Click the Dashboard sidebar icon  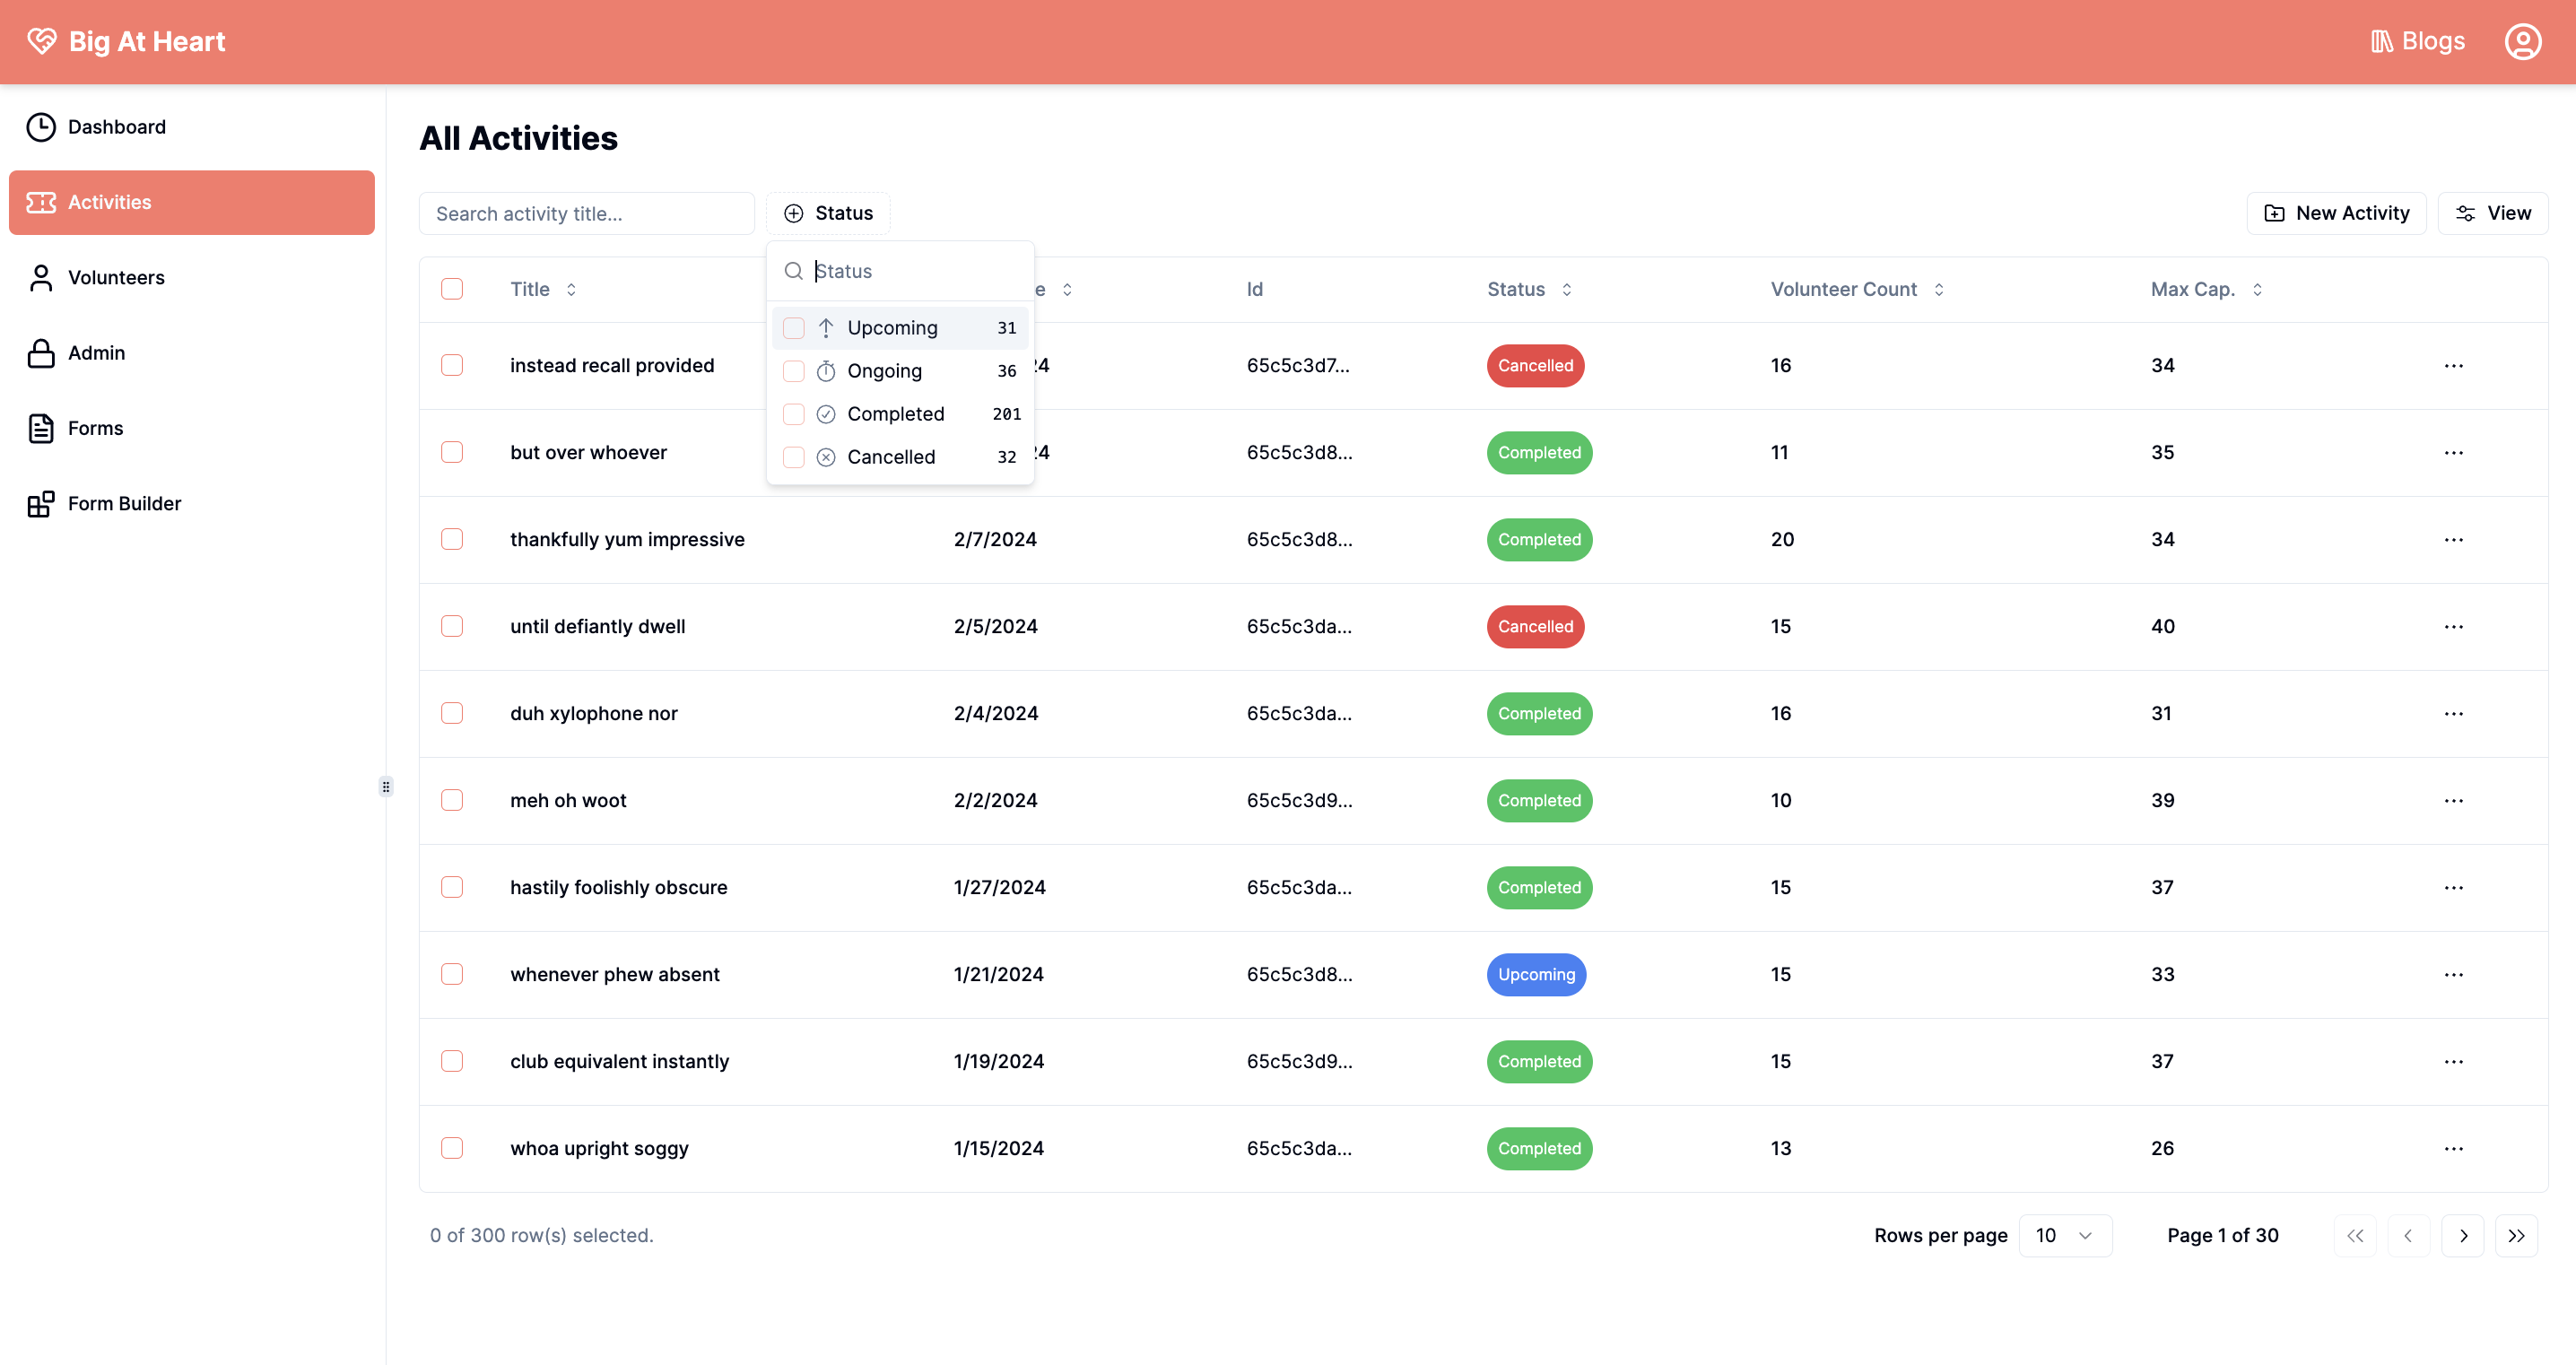click(41, 126)
